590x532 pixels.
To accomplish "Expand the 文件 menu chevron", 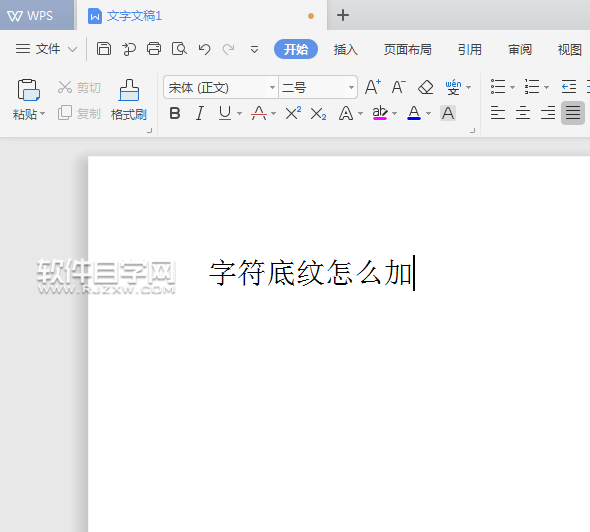I will [x=72, y=49].
